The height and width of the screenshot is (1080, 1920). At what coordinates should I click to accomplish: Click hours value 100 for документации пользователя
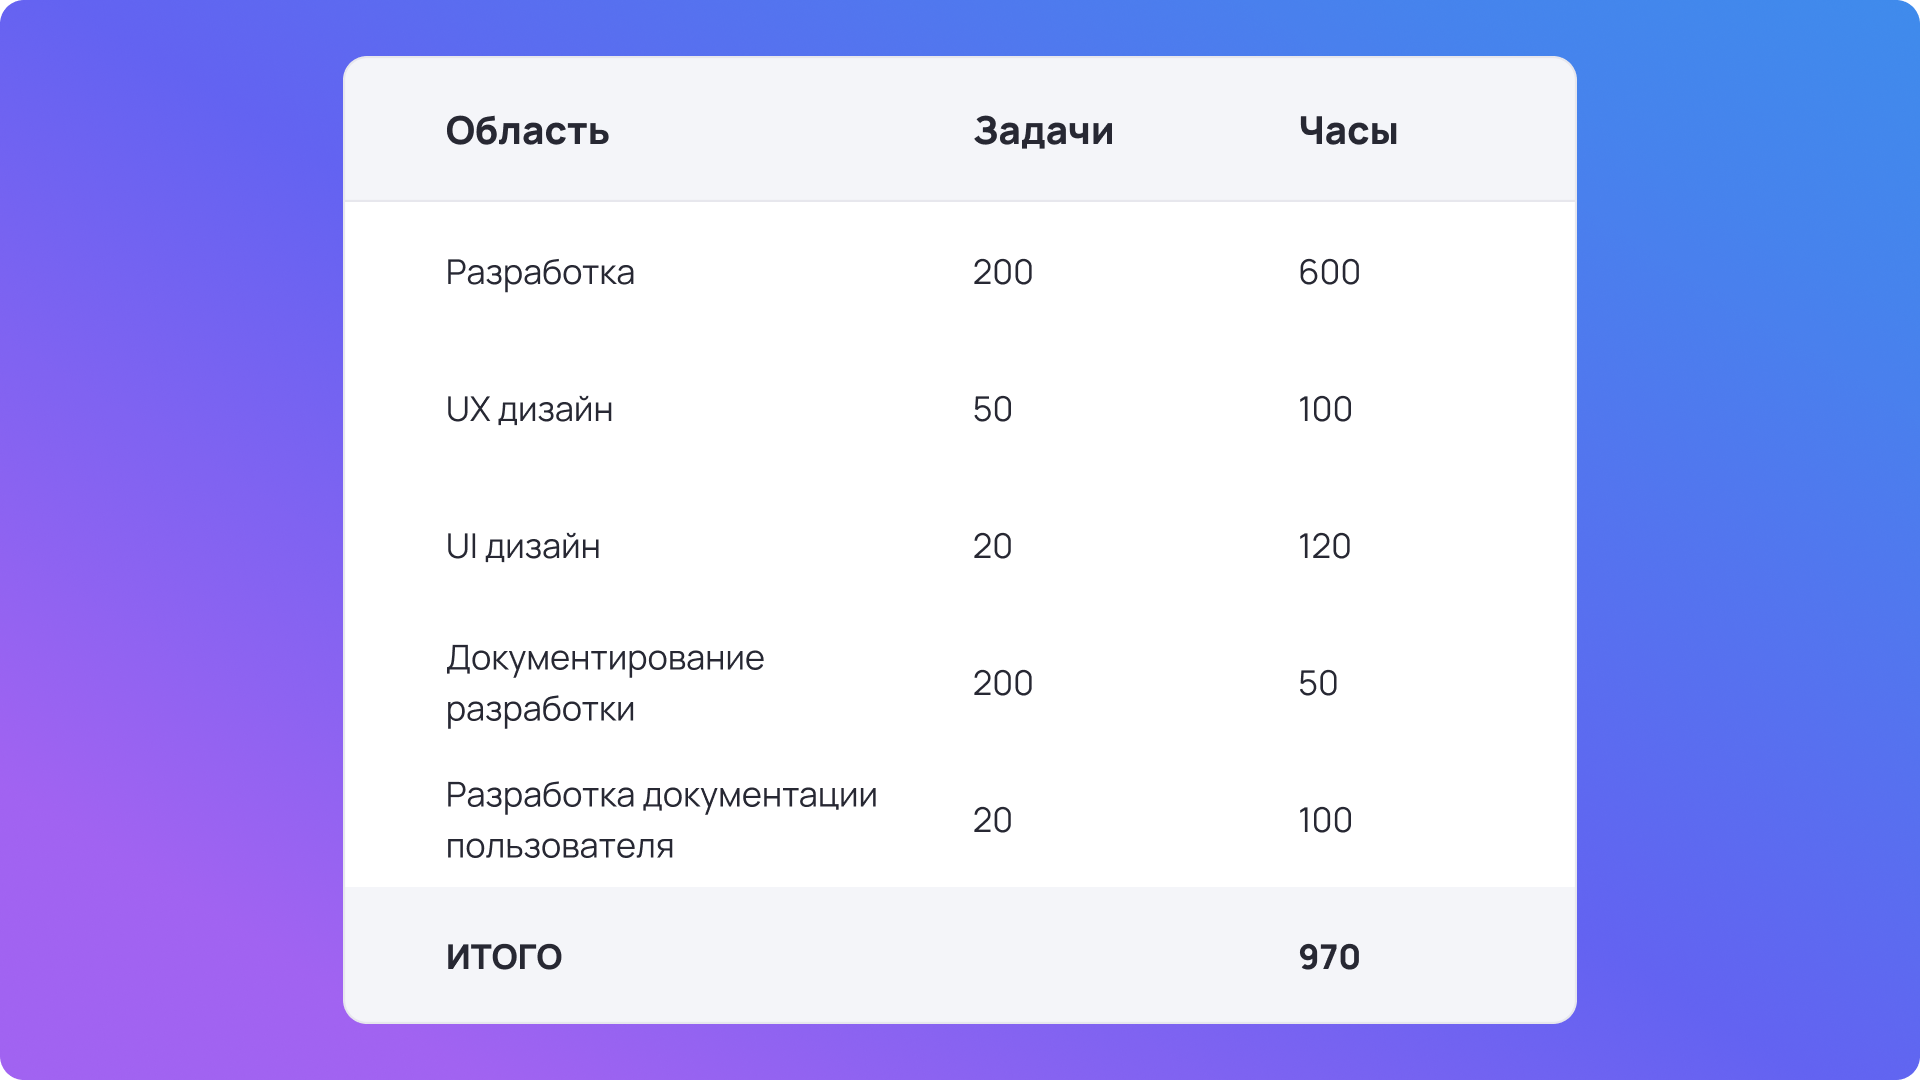click(x=1325, y=820)
